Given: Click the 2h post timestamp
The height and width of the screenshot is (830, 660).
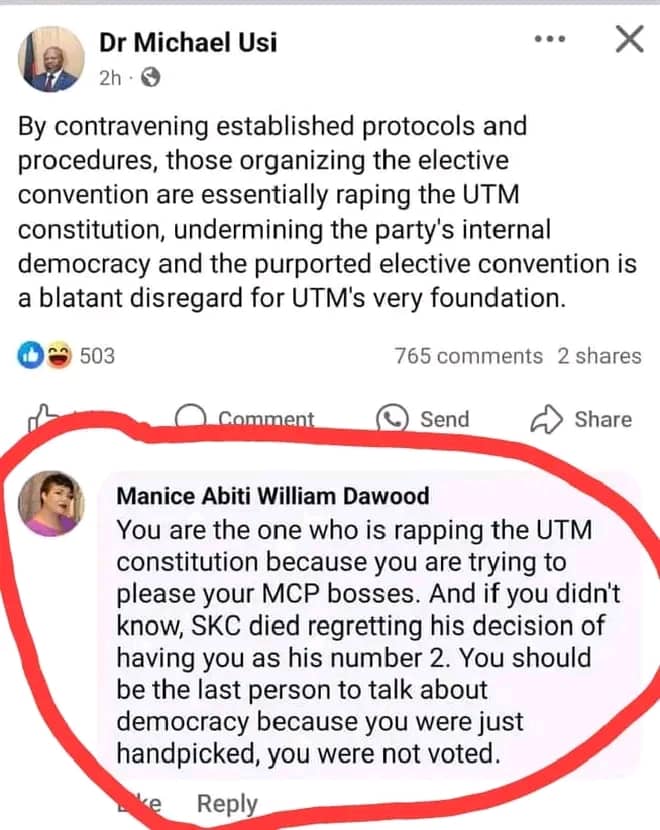Looking at the screenshot, I should tap(110, 77).
